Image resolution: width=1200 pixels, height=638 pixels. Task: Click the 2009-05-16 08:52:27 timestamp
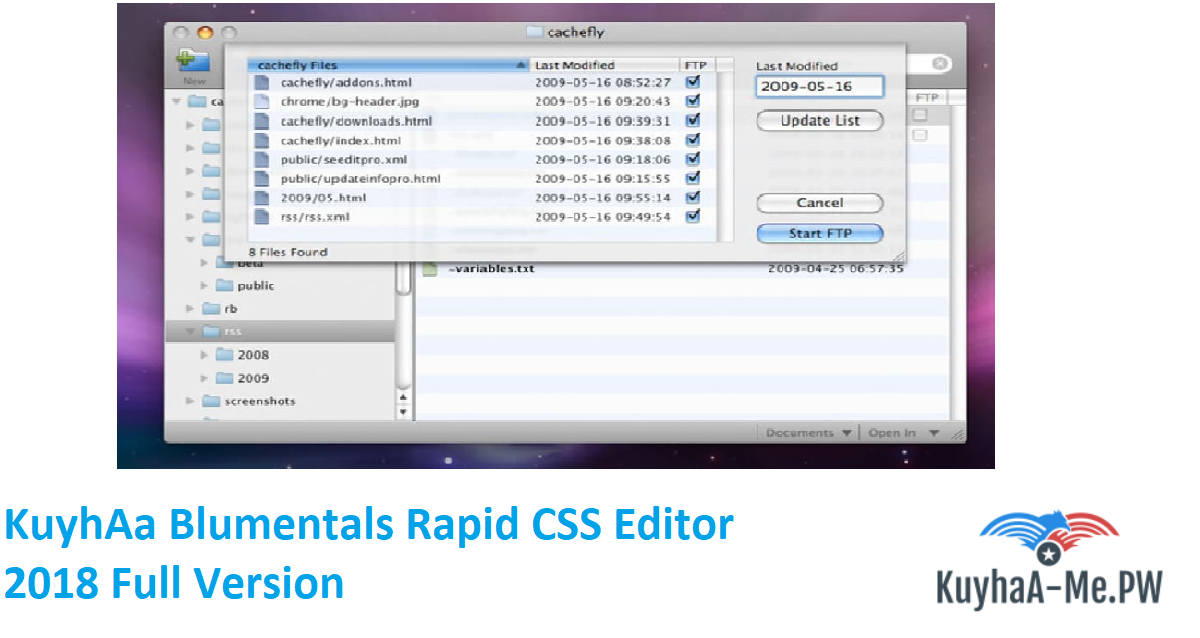click(x=603, y=83)
